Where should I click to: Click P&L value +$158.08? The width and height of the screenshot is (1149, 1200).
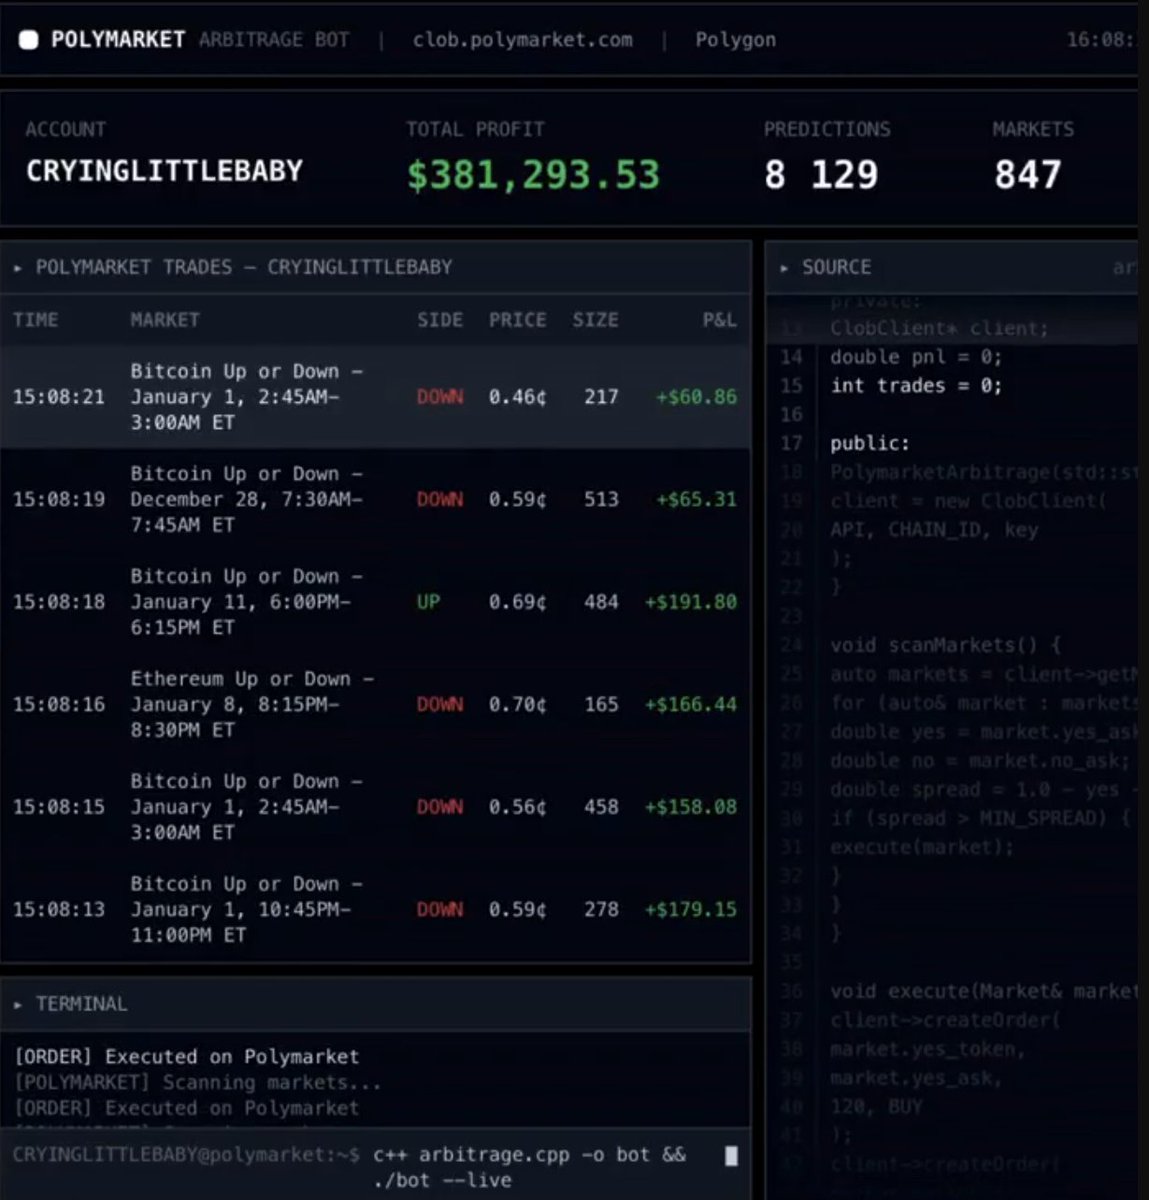[x=691, y=807]
